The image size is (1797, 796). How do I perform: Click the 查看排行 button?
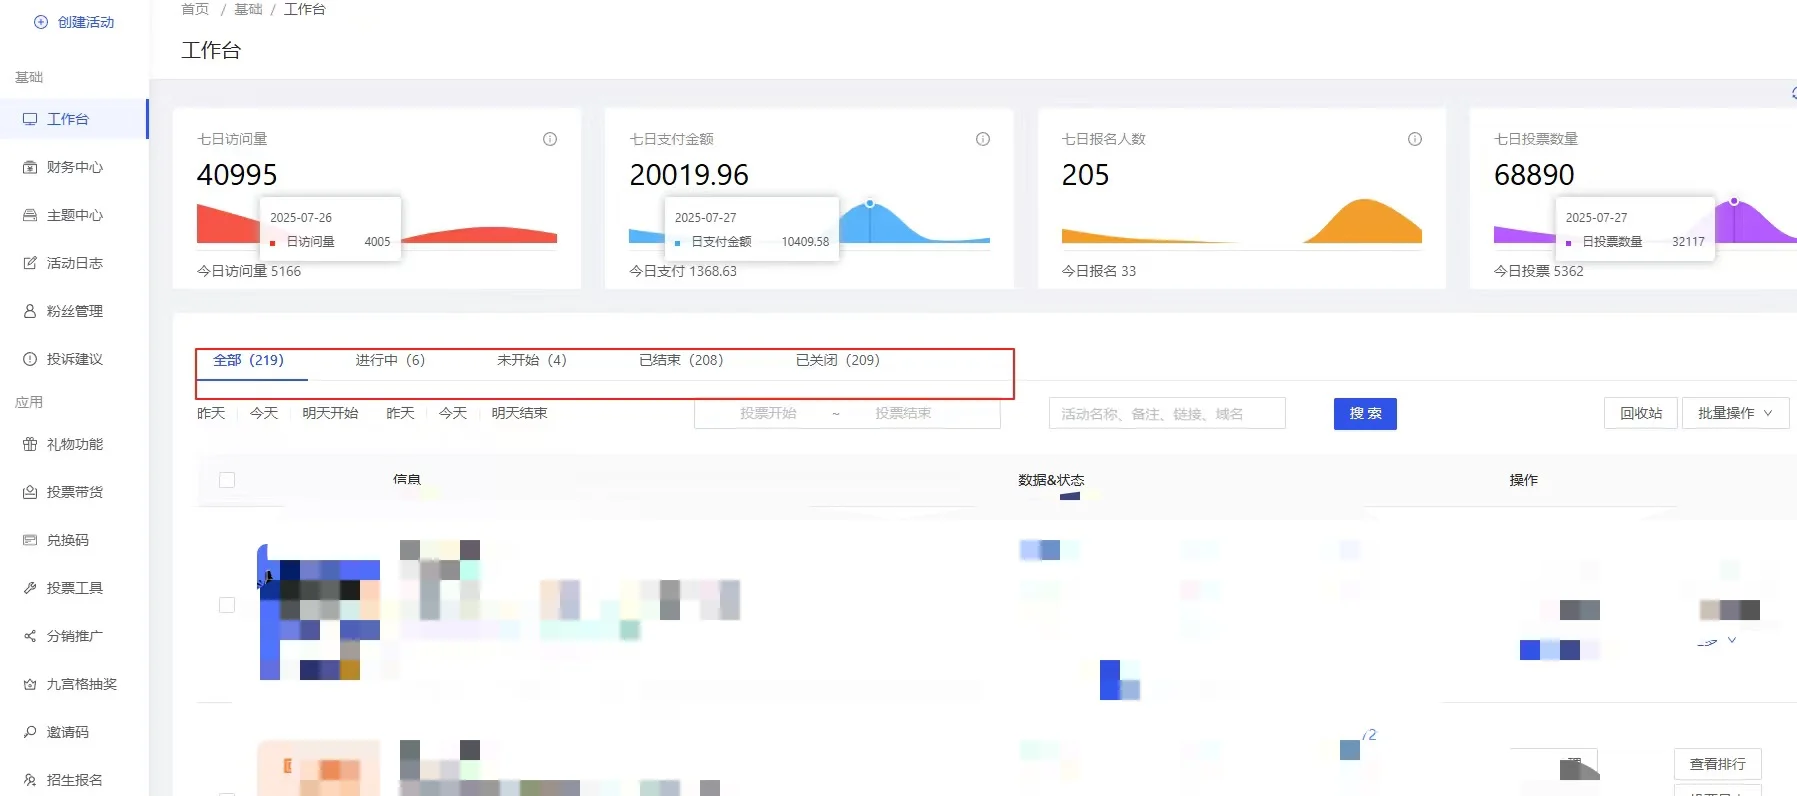1717,764
